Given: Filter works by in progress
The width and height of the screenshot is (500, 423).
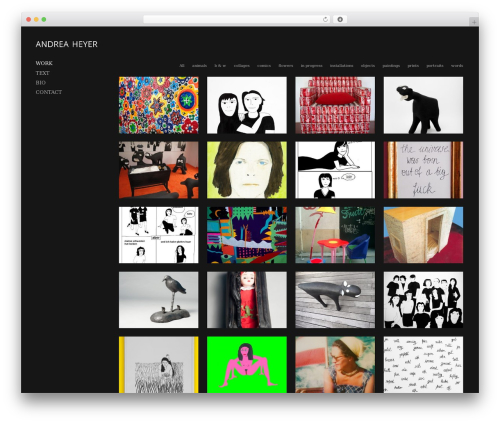Looking at the screenshot, I should click(x=312, y=66).
